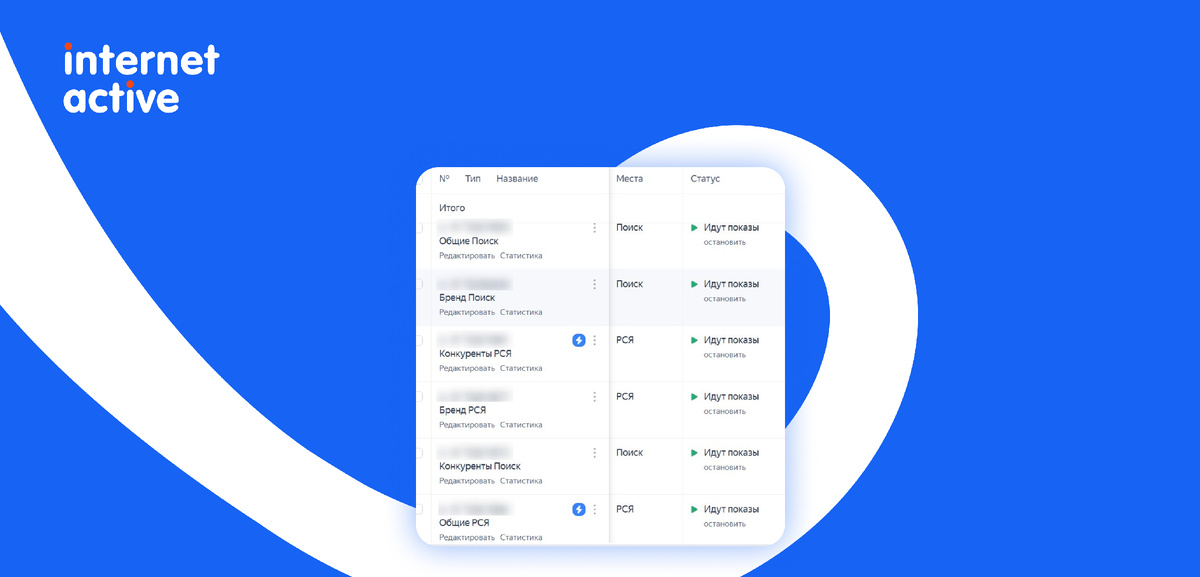Click green play icon in Бренд Поиск status
Screen dimensions: 1200x577
coord(694,284)
